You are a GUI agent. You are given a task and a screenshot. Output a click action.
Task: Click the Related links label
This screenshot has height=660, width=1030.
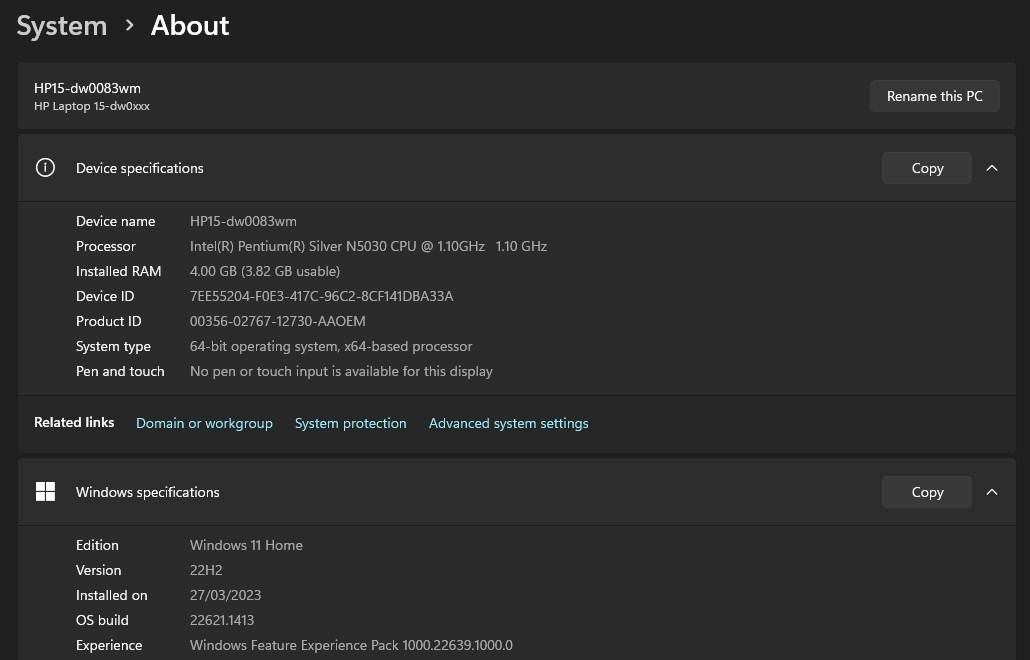pyautogui.click(x=74, y=422)
